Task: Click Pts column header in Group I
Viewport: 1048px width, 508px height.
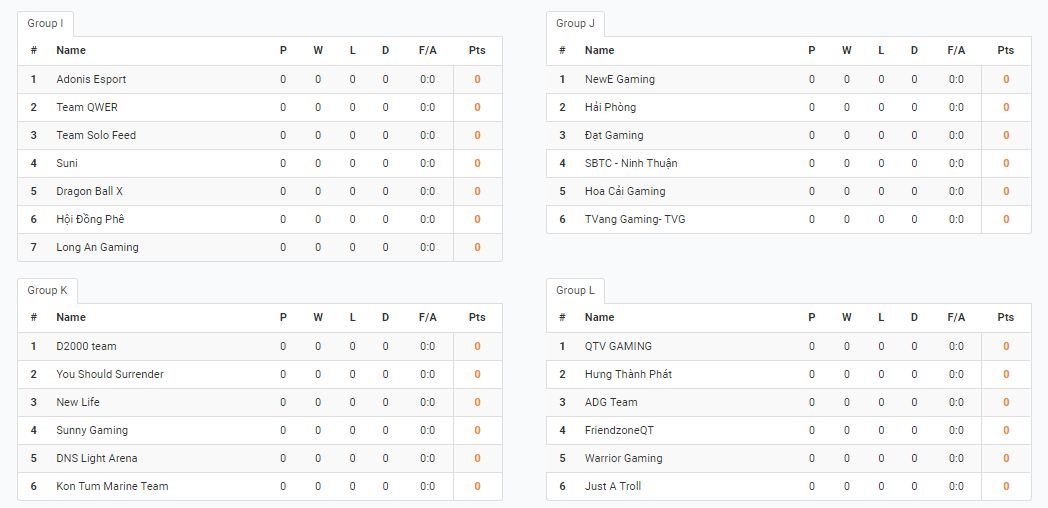Action: 477,51
